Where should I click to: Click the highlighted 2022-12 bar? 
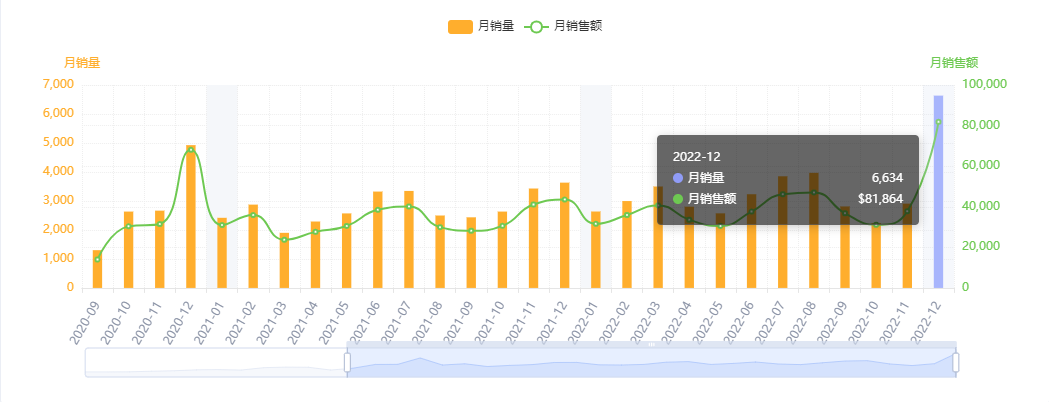(938, 192)
